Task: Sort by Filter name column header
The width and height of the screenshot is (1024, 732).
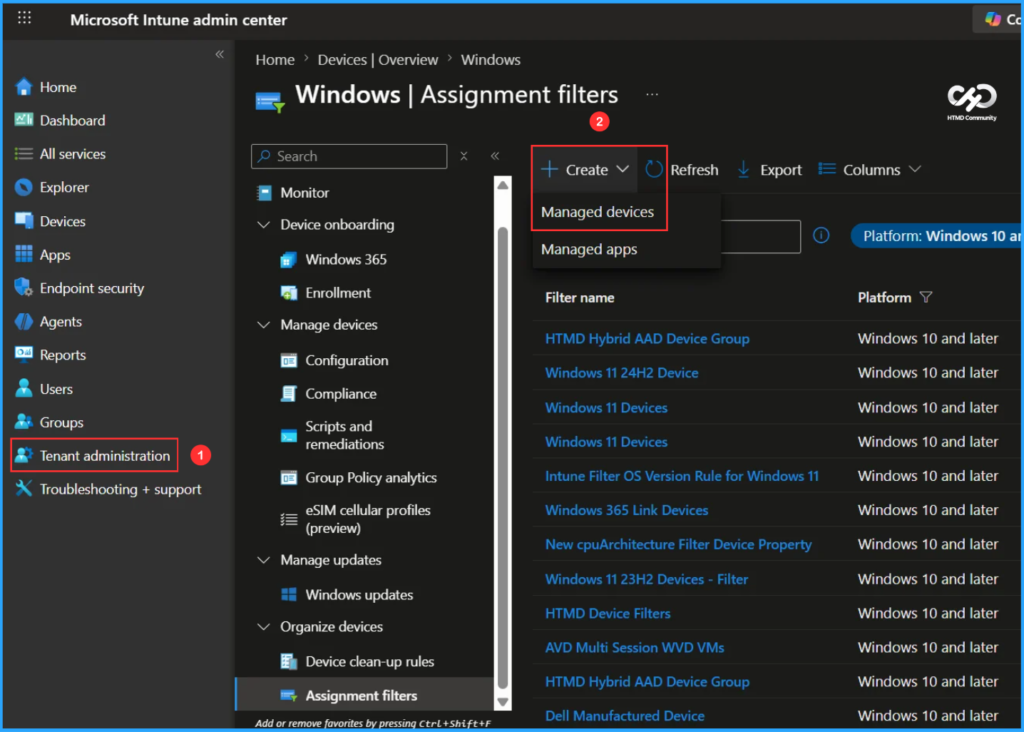Action: [579, 298]
